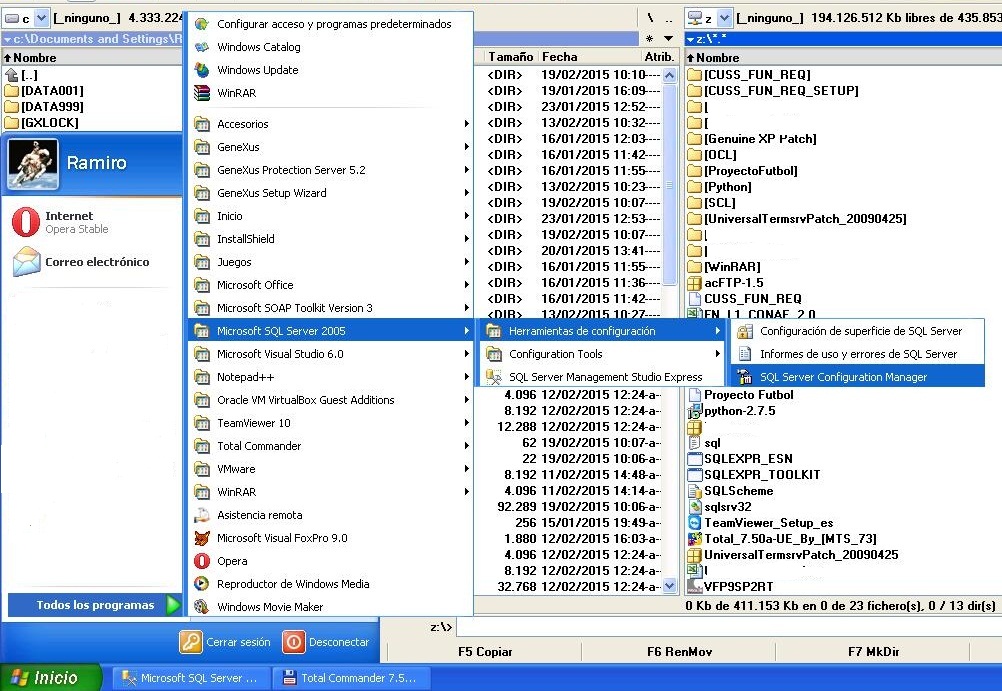The image size is (1002, 691).
Task: Open Microsoft Visual Studio 6.0 group
Action: (x=330, y=354)
